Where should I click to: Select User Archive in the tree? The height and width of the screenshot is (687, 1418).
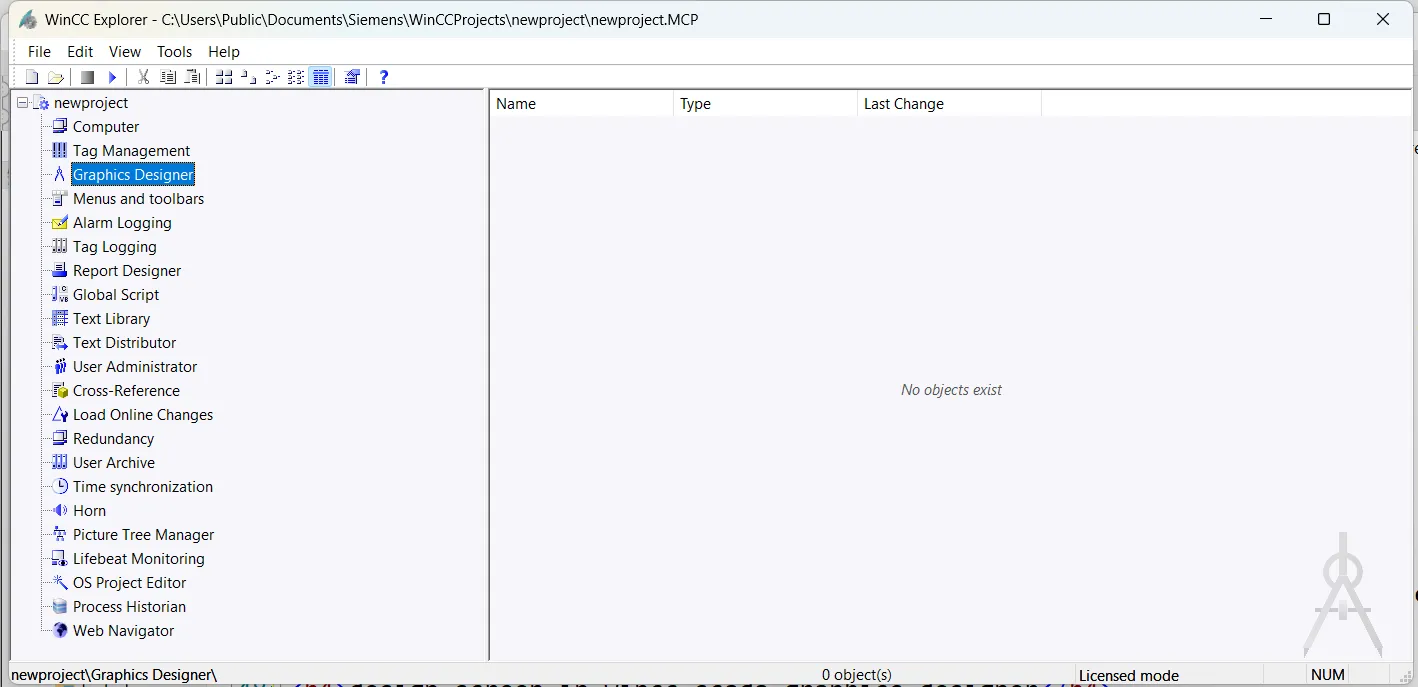point(113,462)
